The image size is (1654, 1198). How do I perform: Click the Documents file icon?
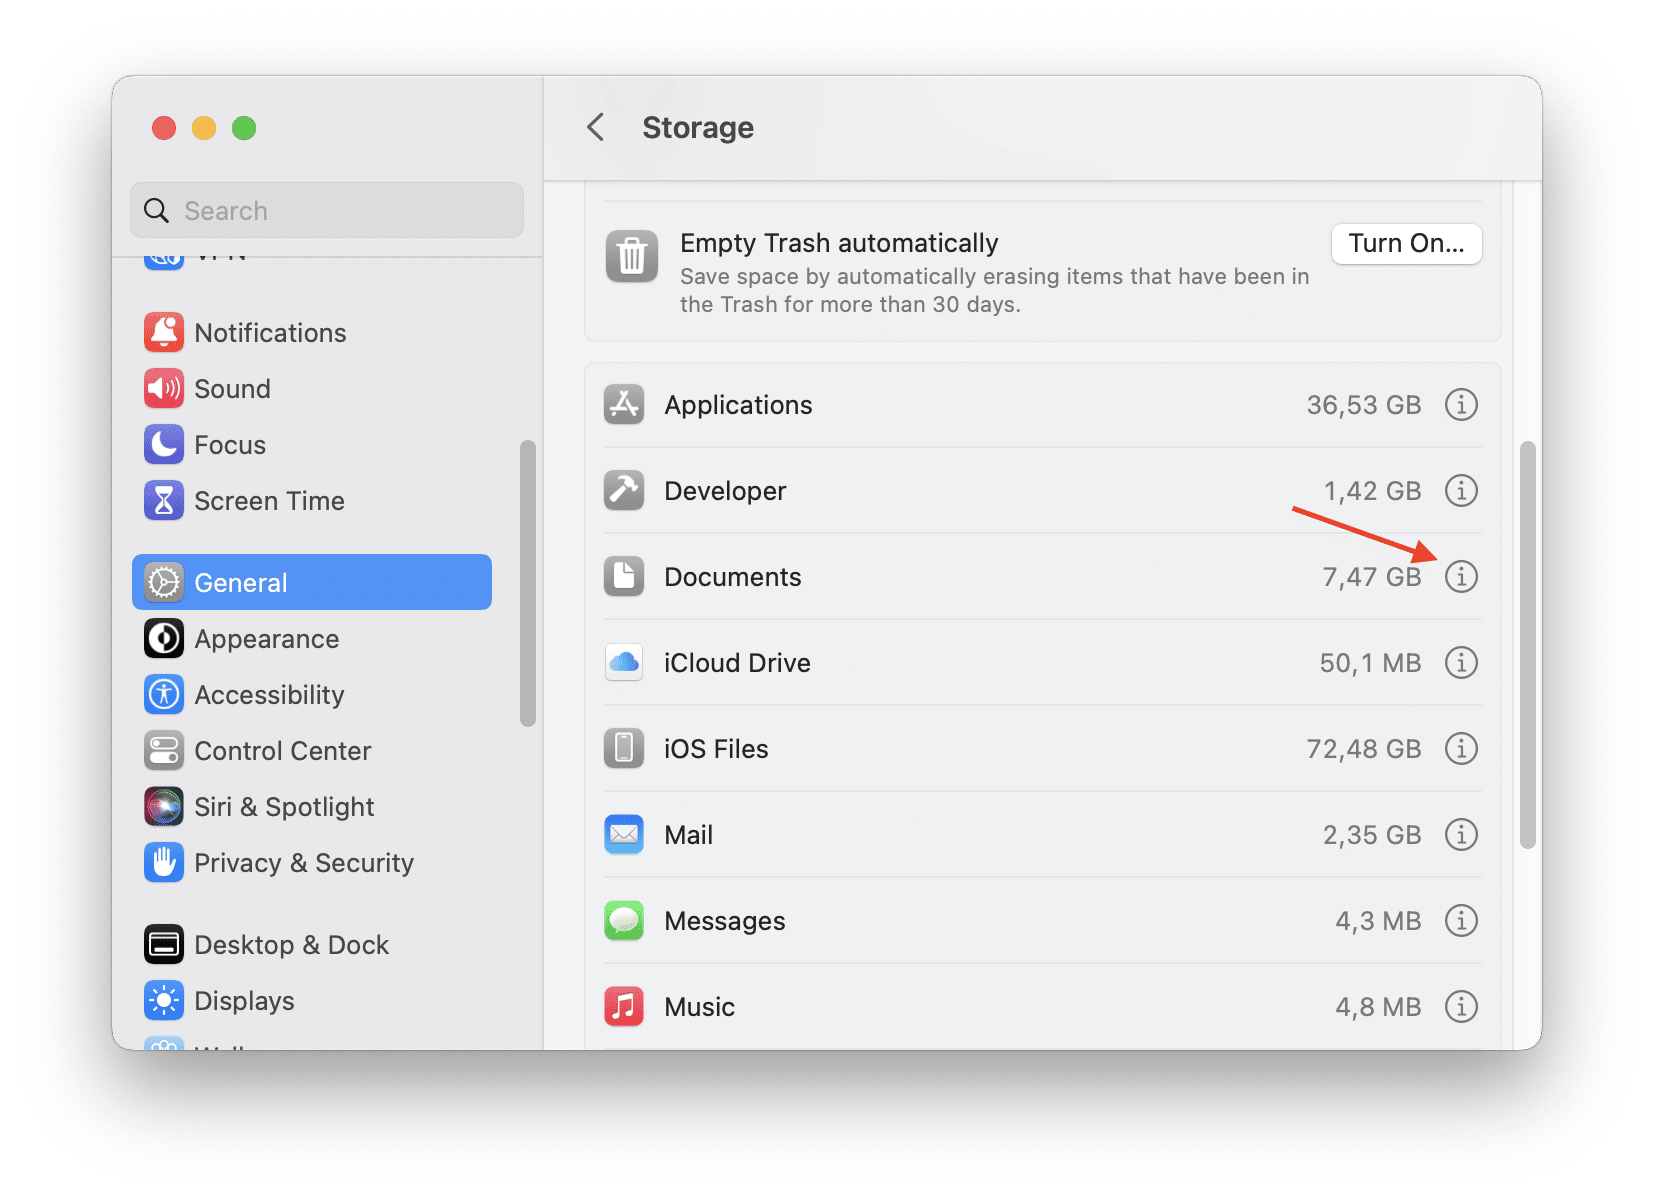coord(623,576)
